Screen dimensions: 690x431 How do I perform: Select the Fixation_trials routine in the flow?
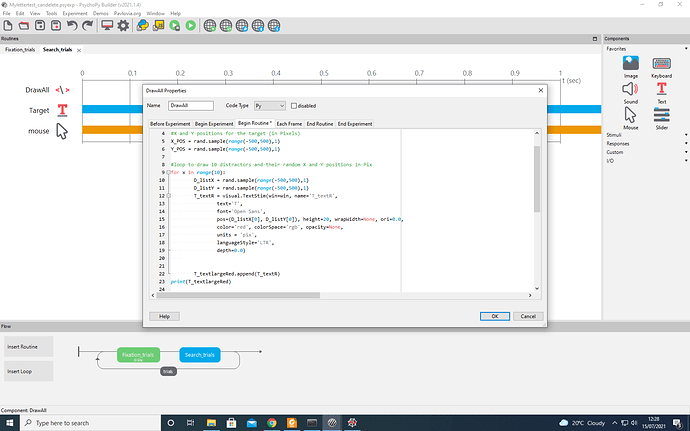tap(138, 355)
